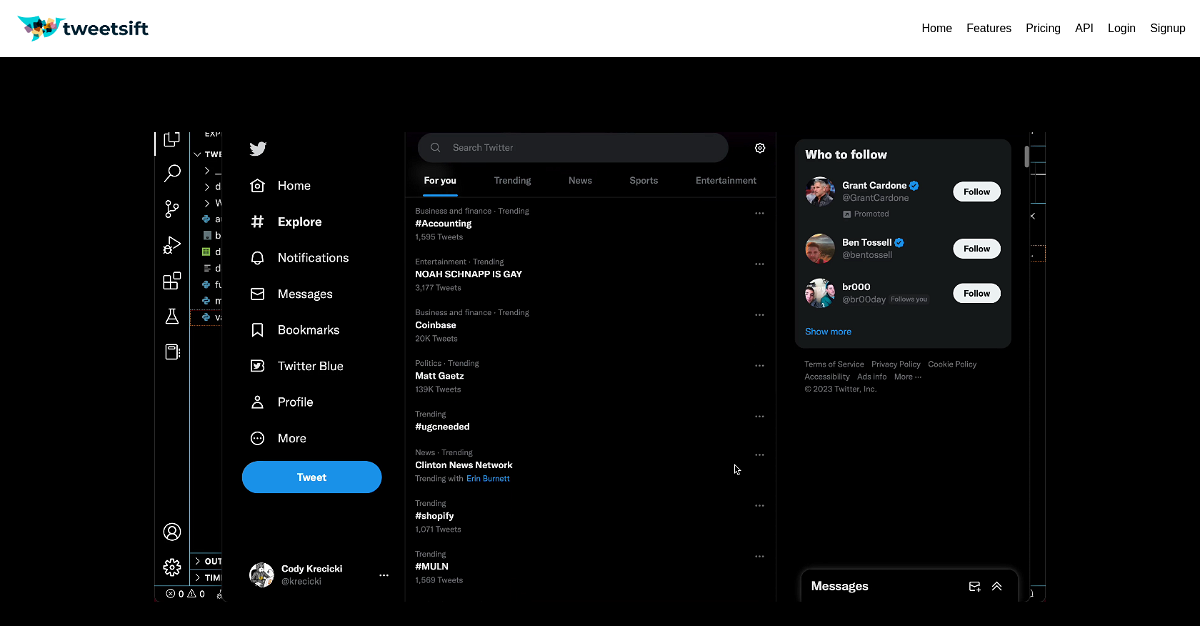Open the Source Control view icon
The width and height of the screenshot is (1200, 626).
point(172,209)
